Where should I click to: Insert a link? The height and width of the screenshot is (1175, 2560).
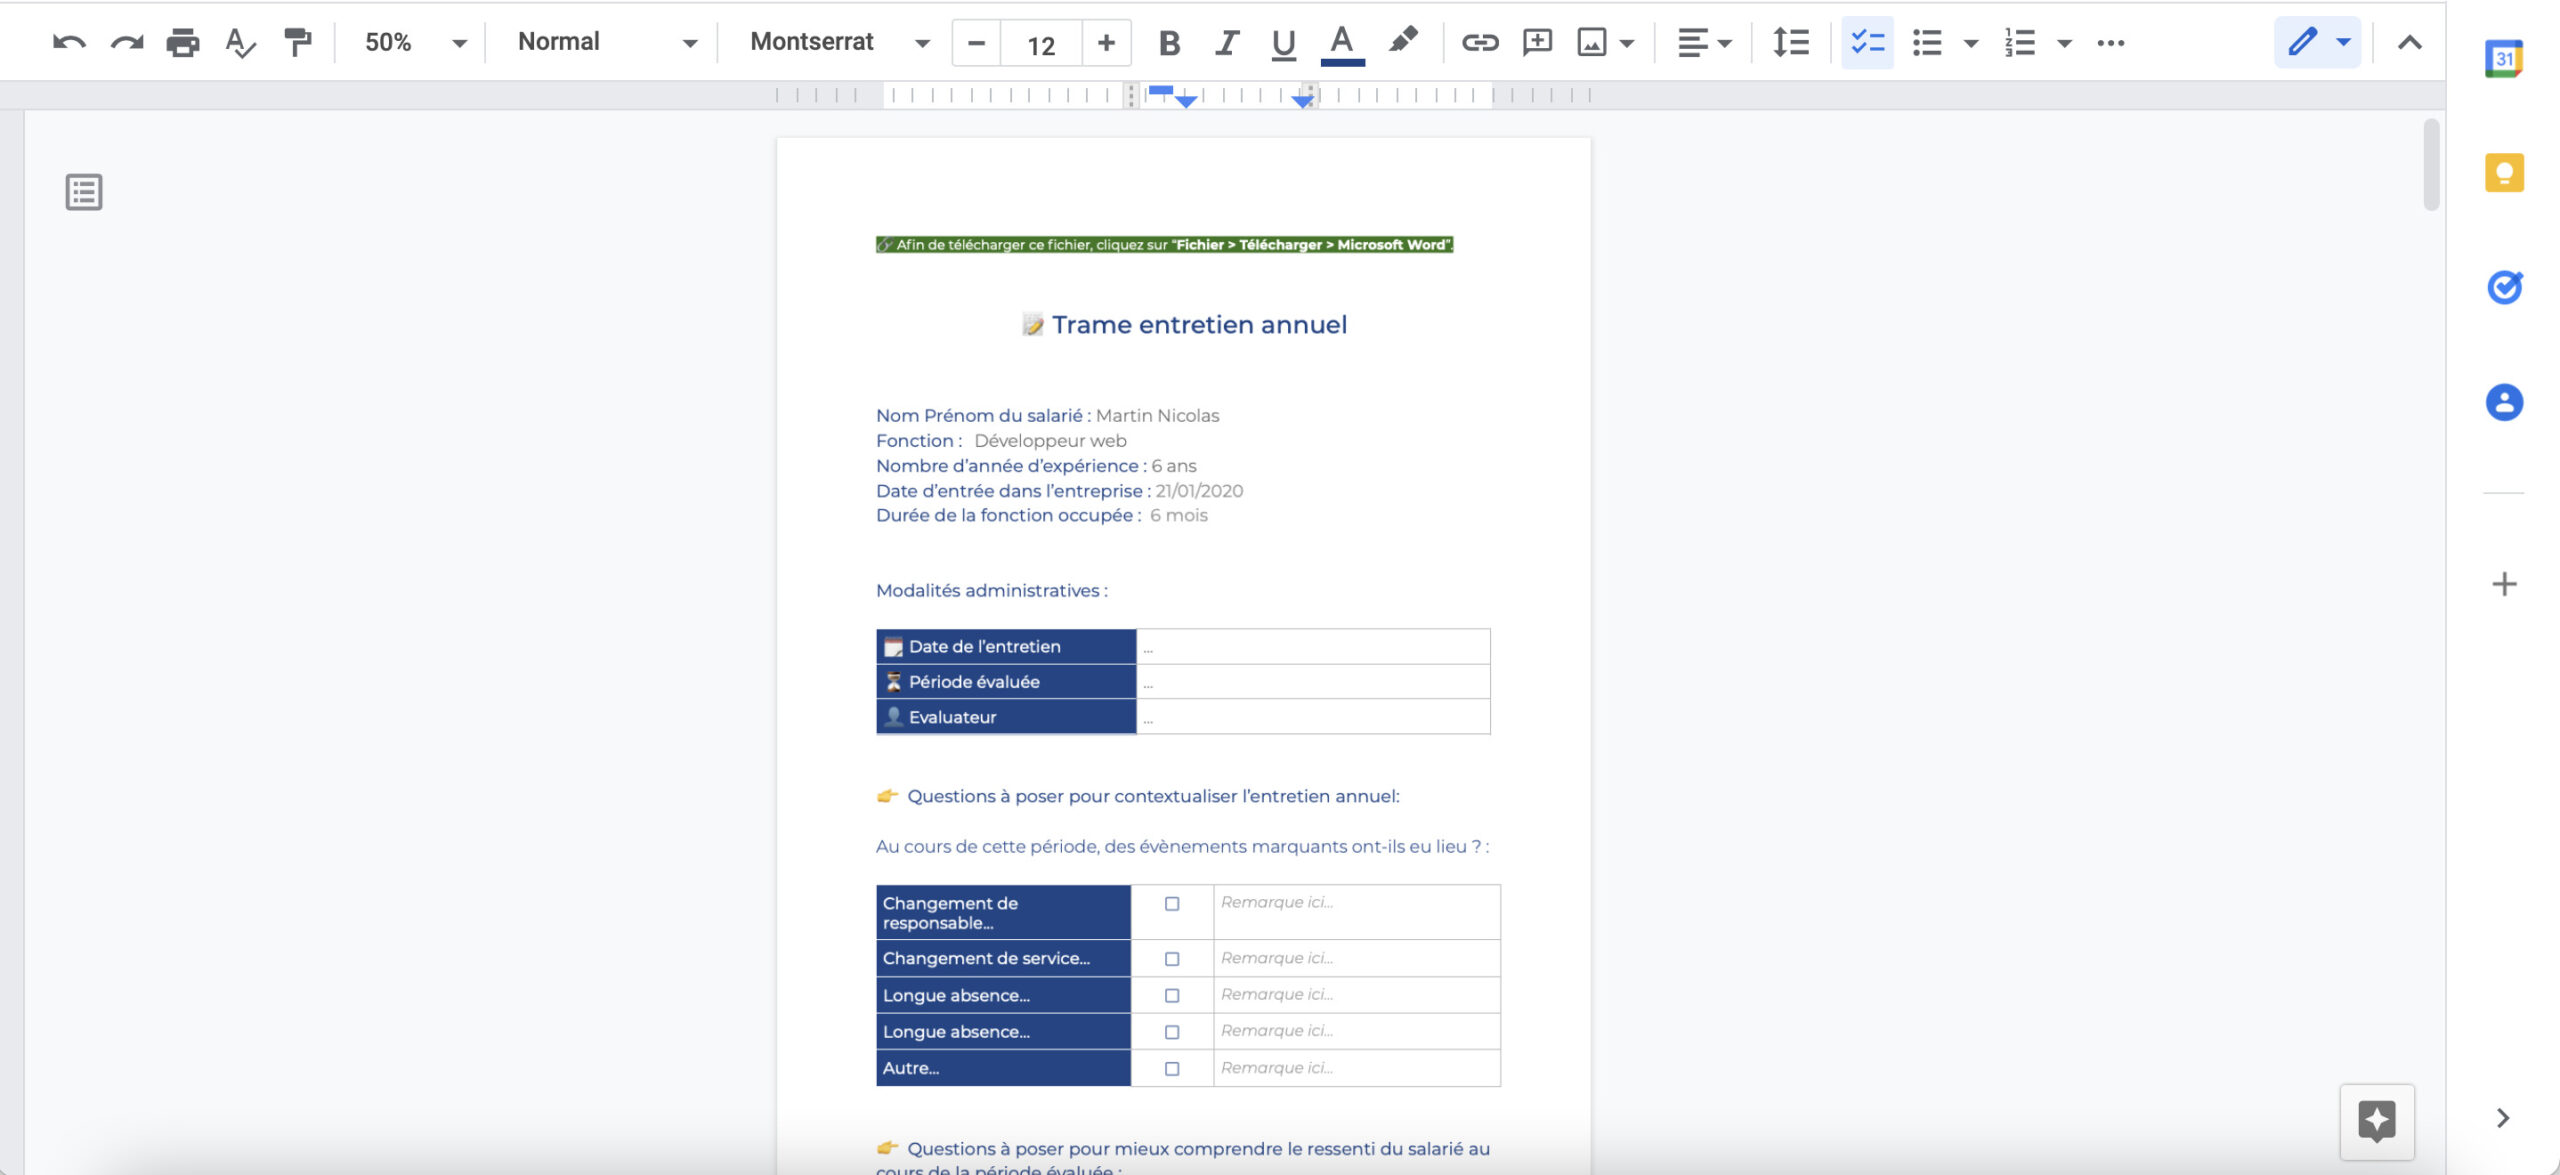coord(1480,43)
